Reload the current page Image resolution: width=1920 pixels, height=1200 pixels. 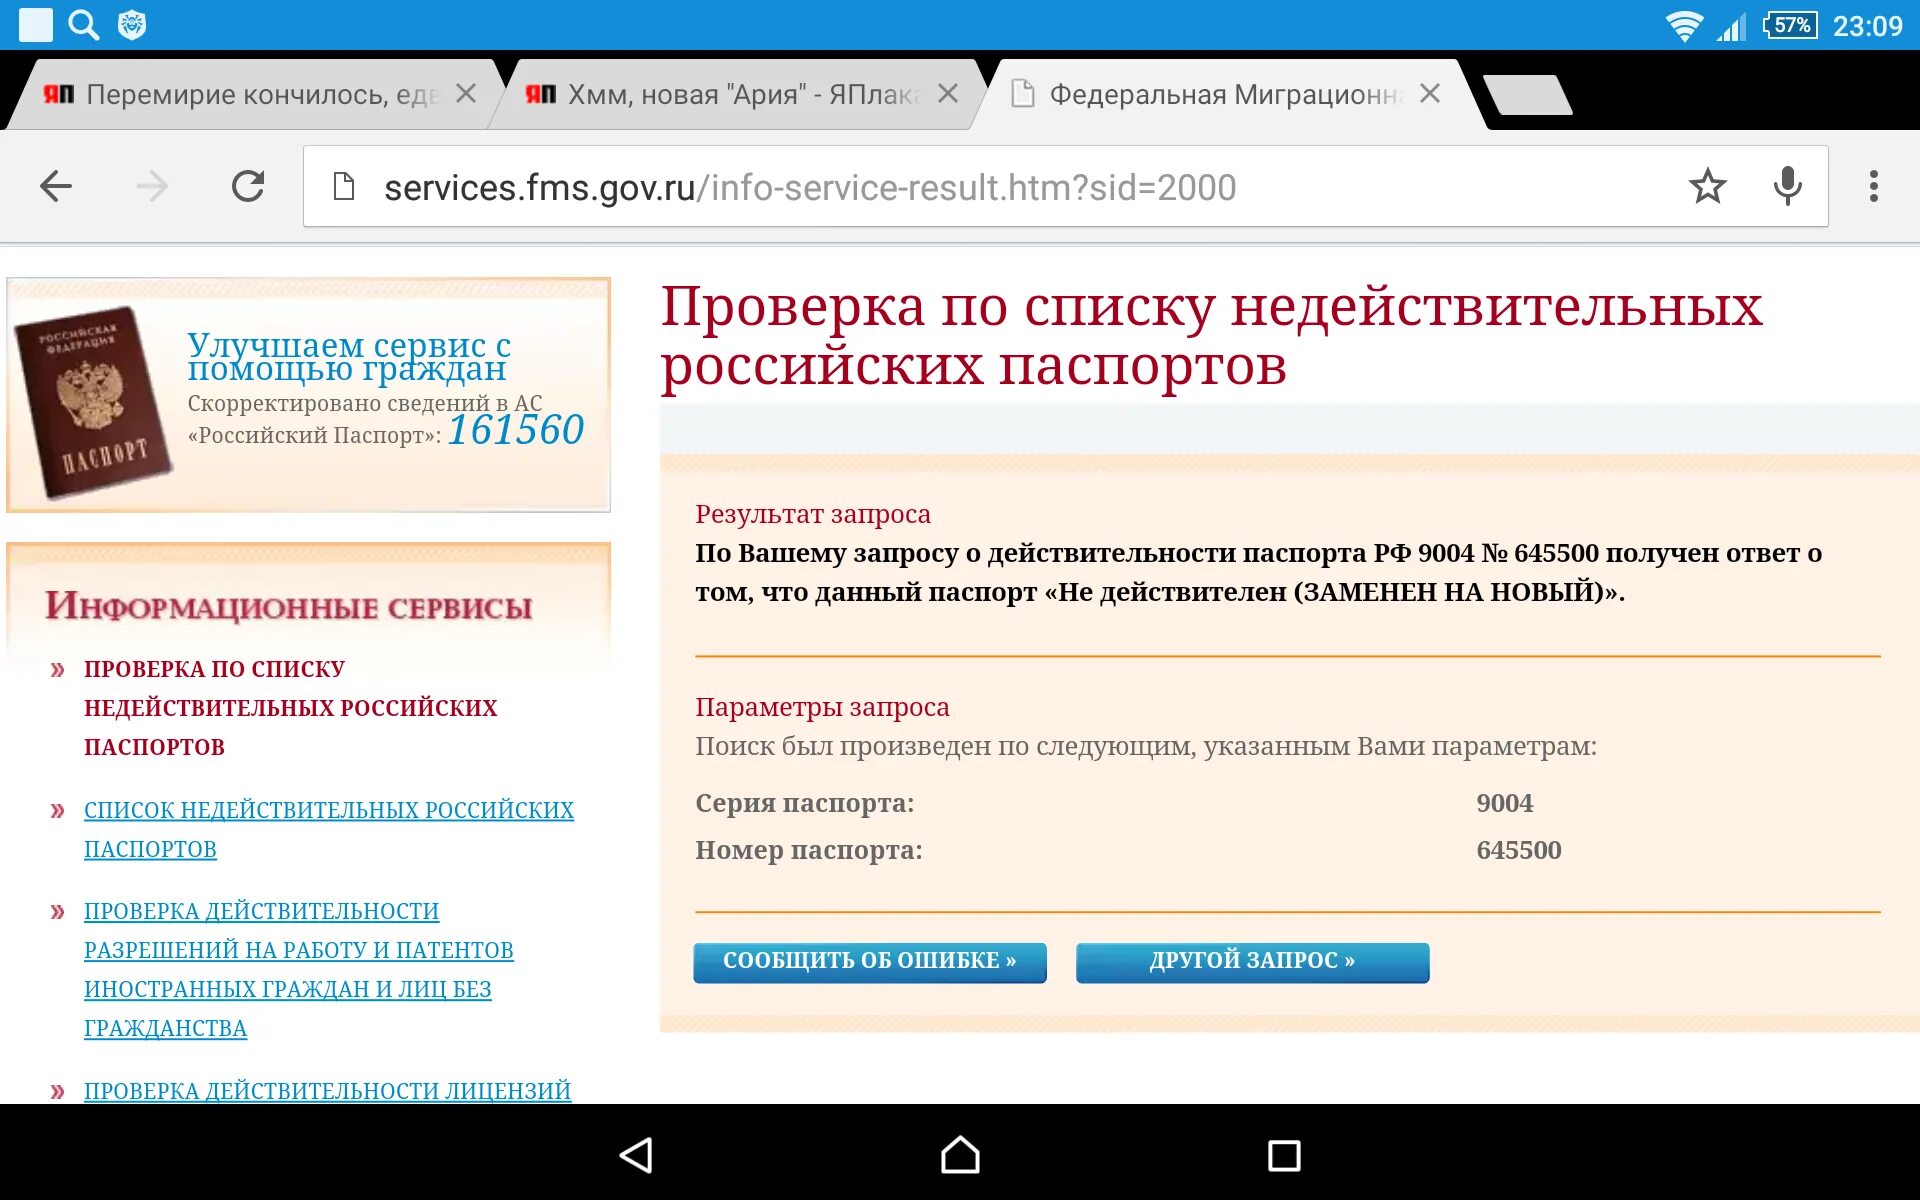click(248, 186)
